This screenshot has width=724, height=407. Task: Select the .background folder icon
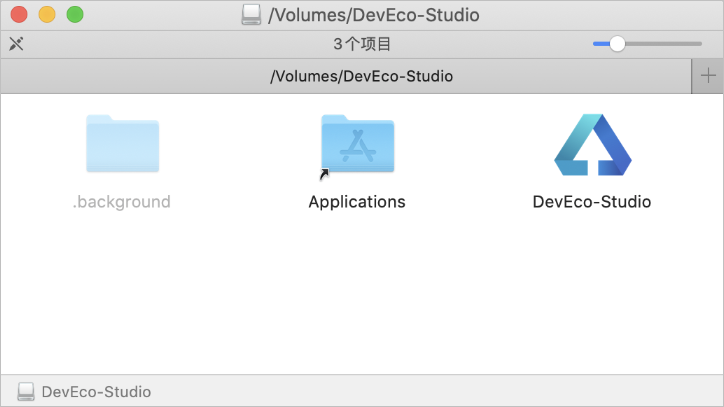122,144
